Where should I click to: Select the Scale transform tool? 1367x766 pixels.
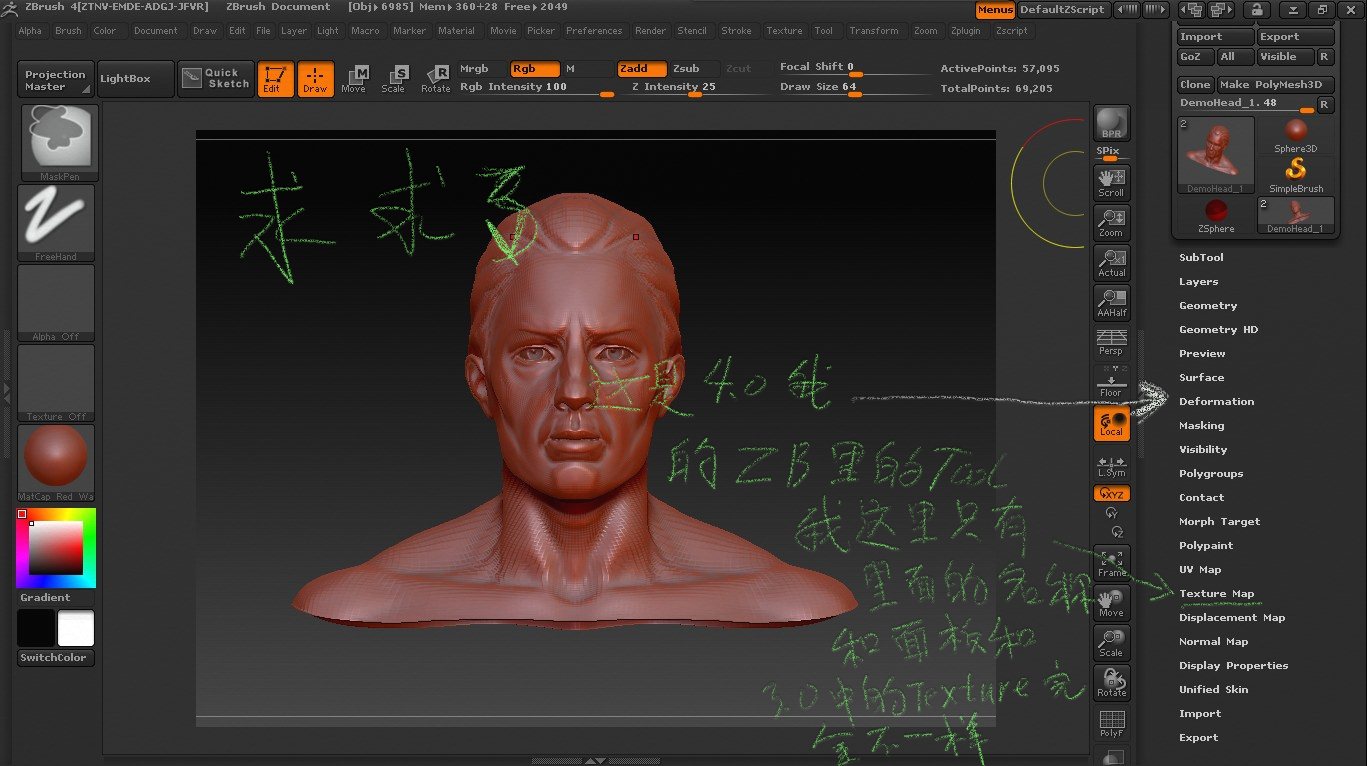click(394, 79)
